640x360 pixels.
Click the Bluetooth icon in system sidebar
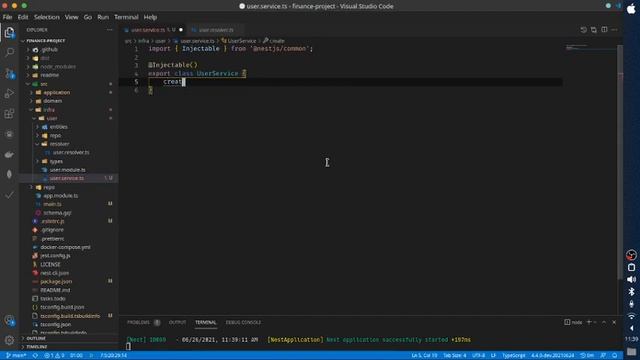(631, 292)
